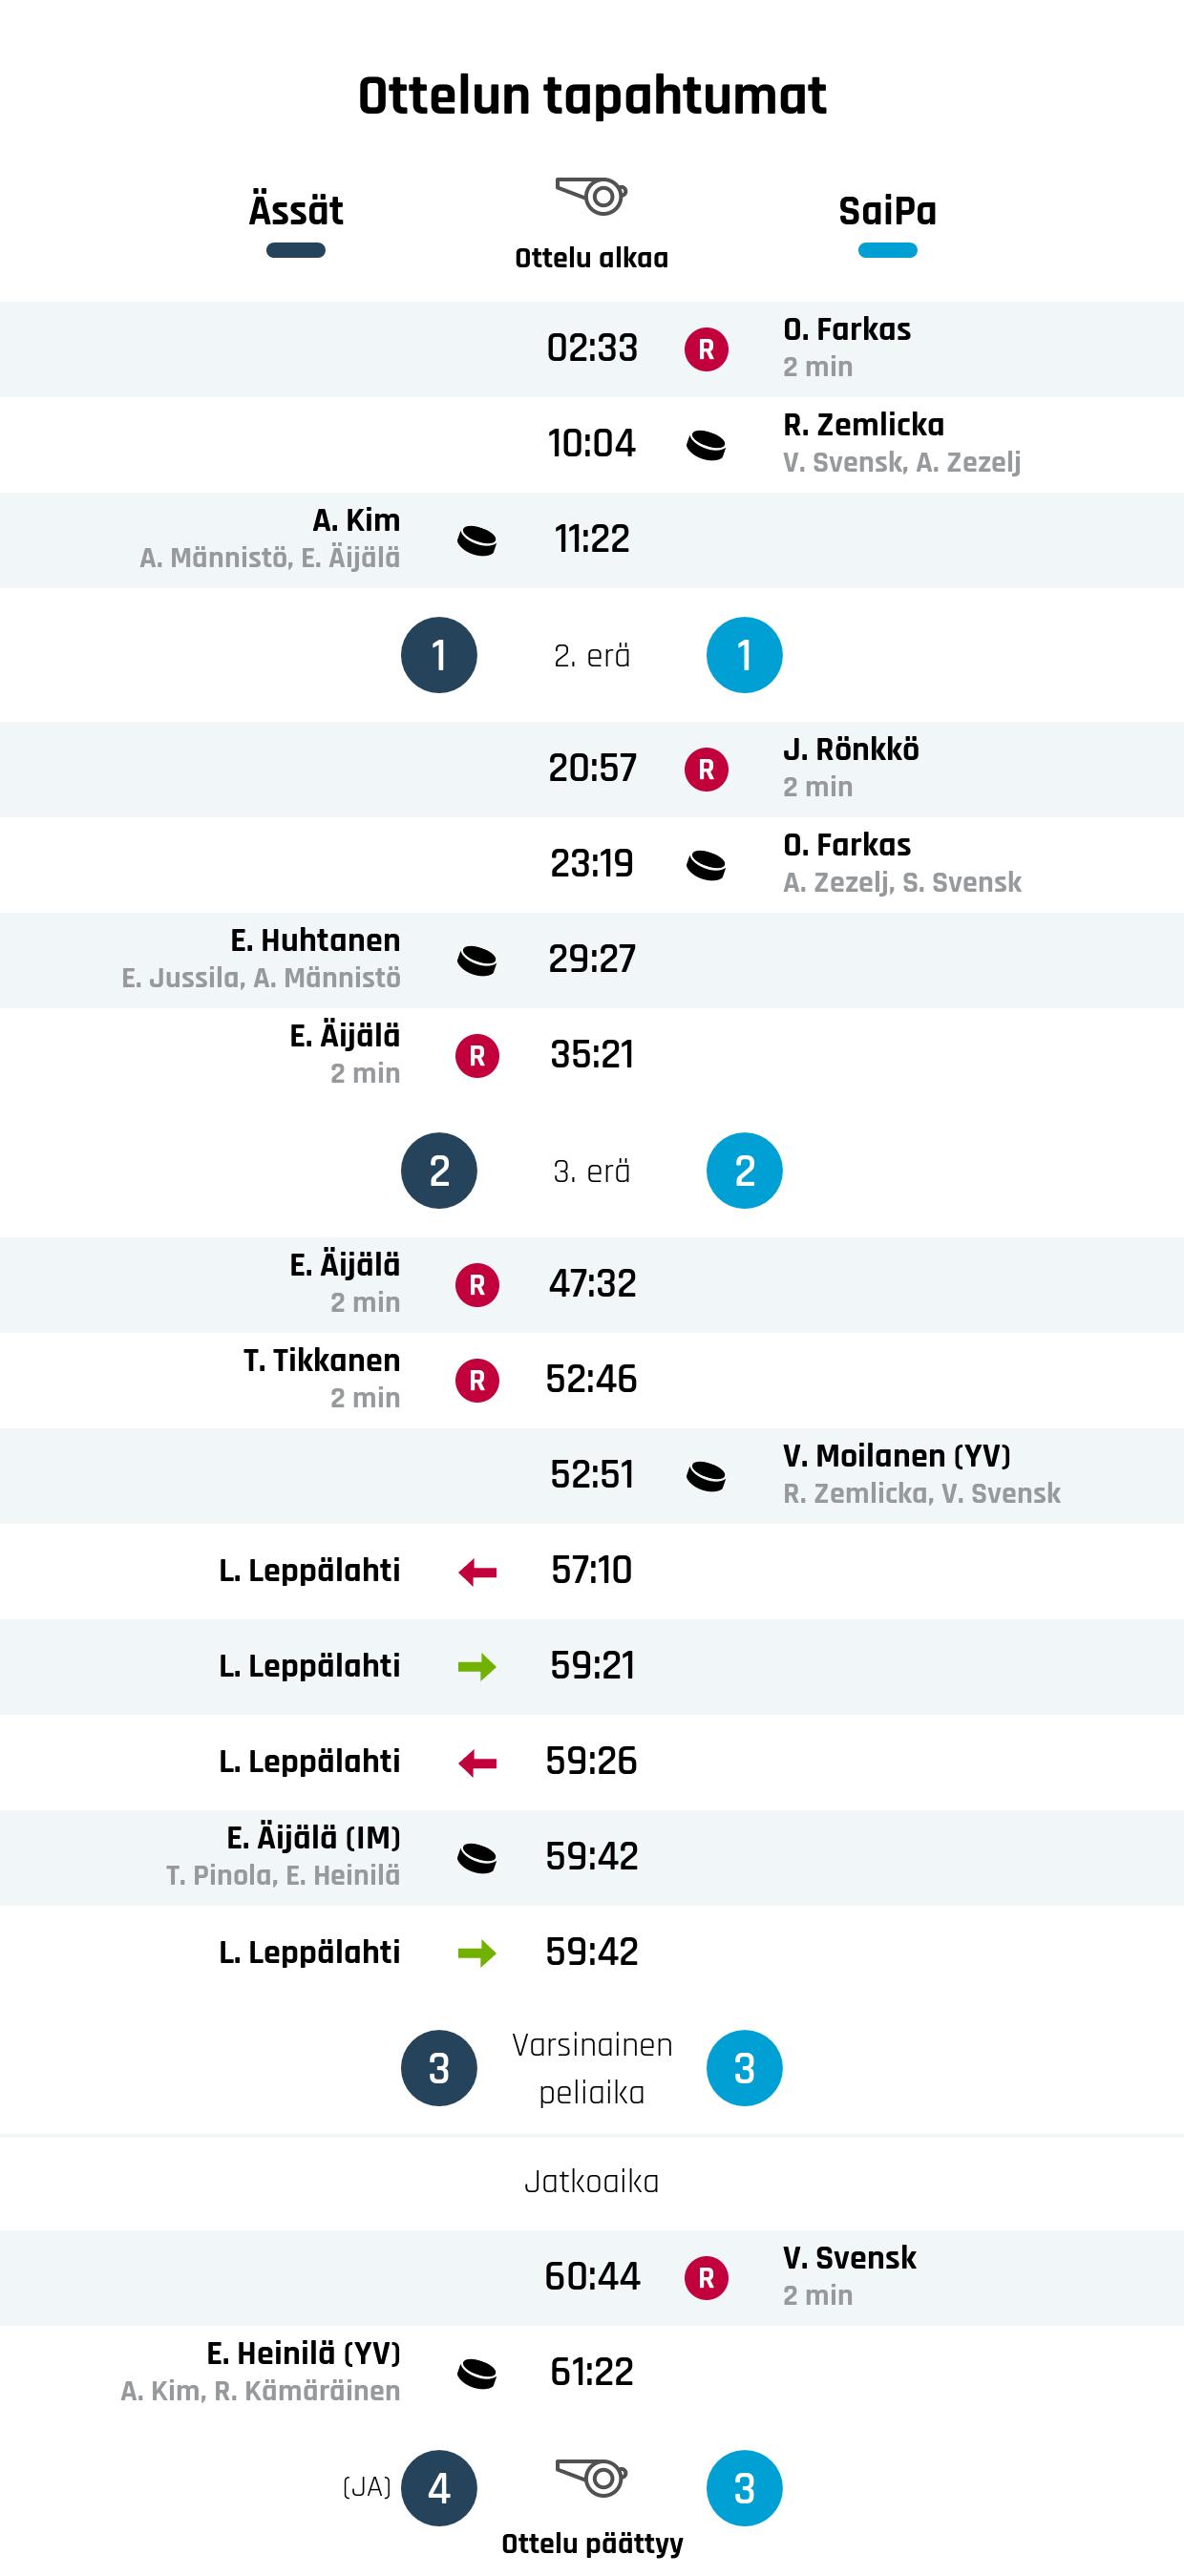Click the whistle icon above Ottelu päättyy
The image size is (1184, 2576).
click(591, 2478)
